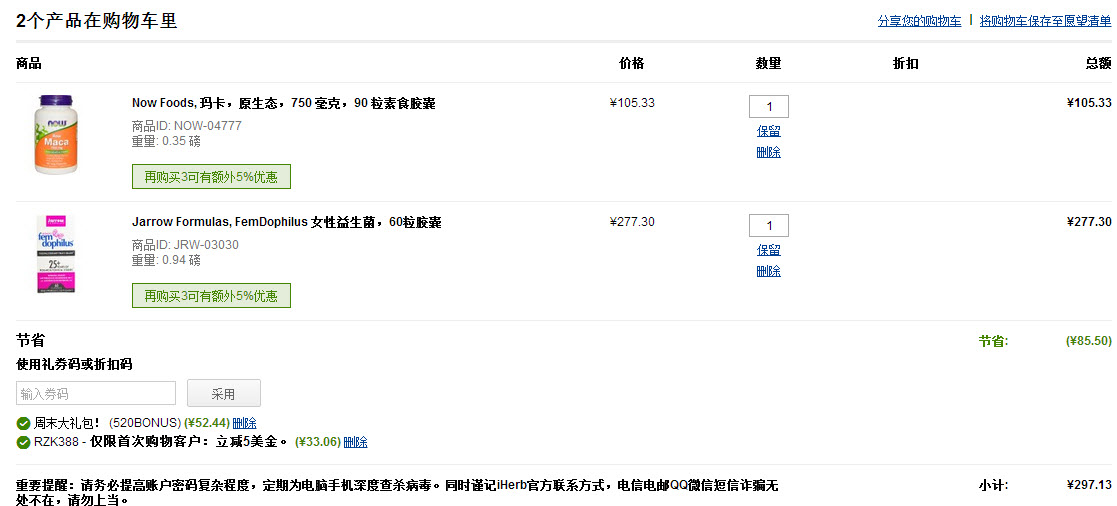Select the 商品ID: NOW-04777 text
This screenshot has height=506, width=1117.
[x=187, y=126]
